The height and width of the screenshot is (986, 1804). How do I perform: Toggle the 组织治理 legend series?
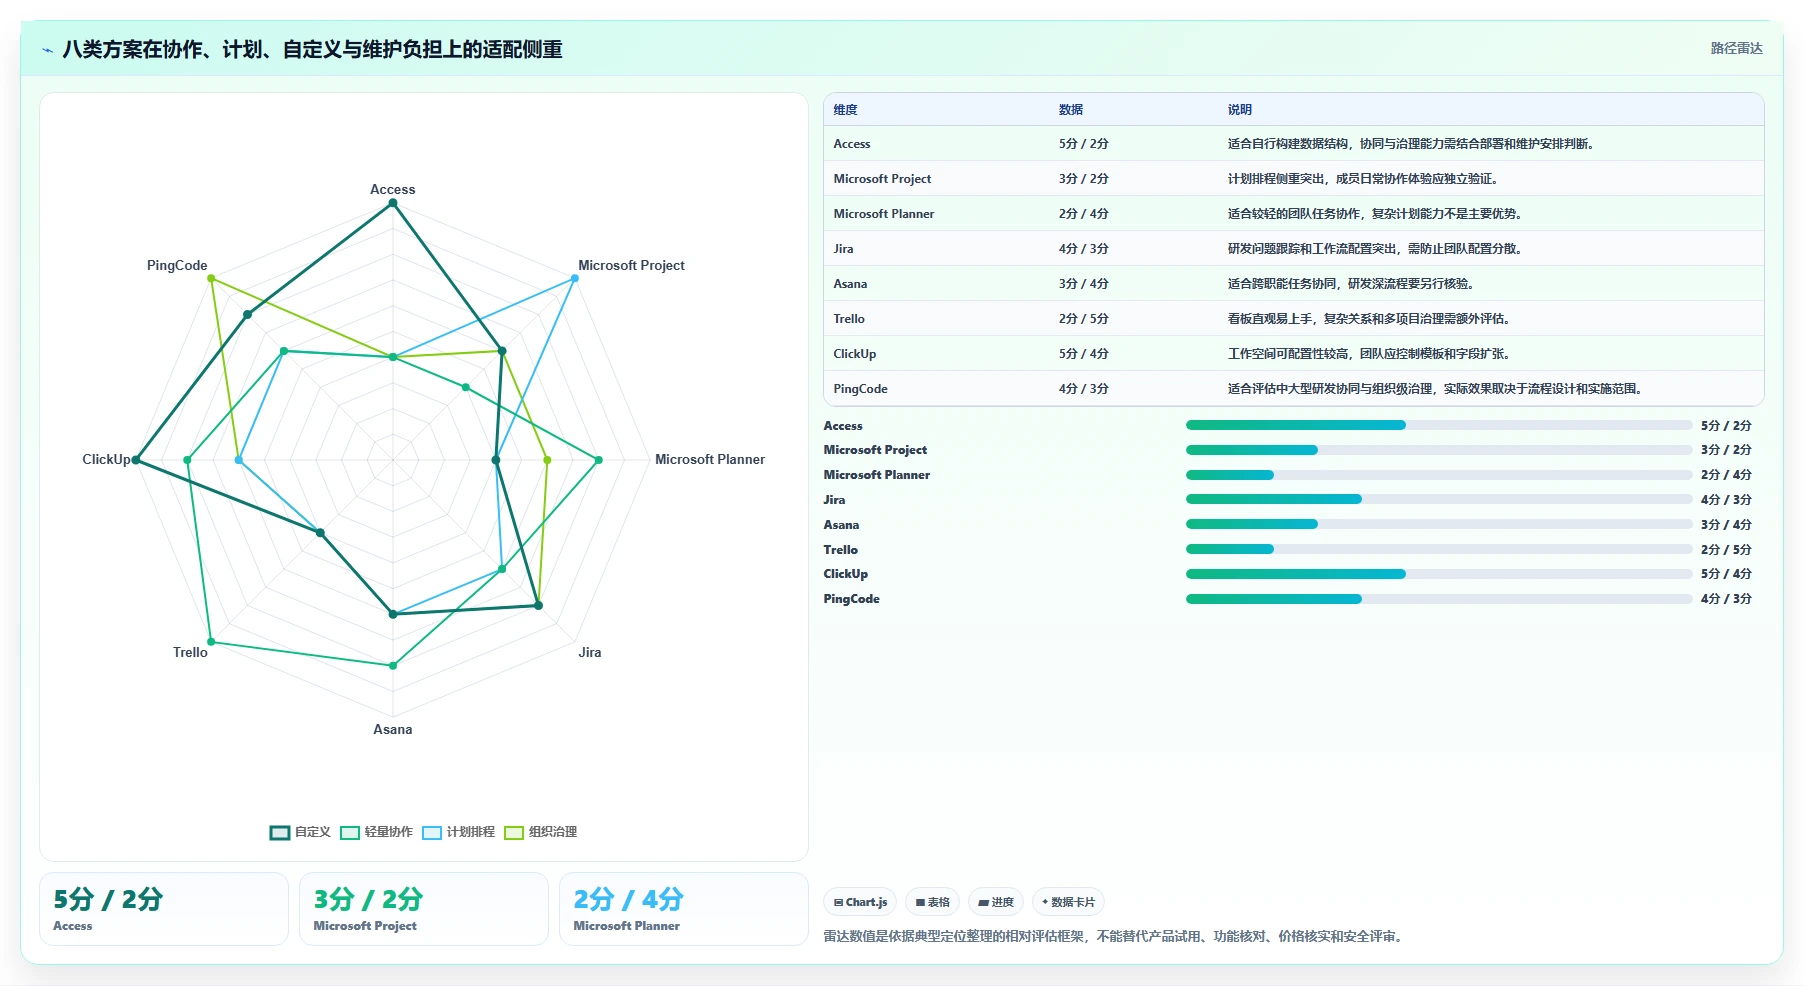pos(540,832)
